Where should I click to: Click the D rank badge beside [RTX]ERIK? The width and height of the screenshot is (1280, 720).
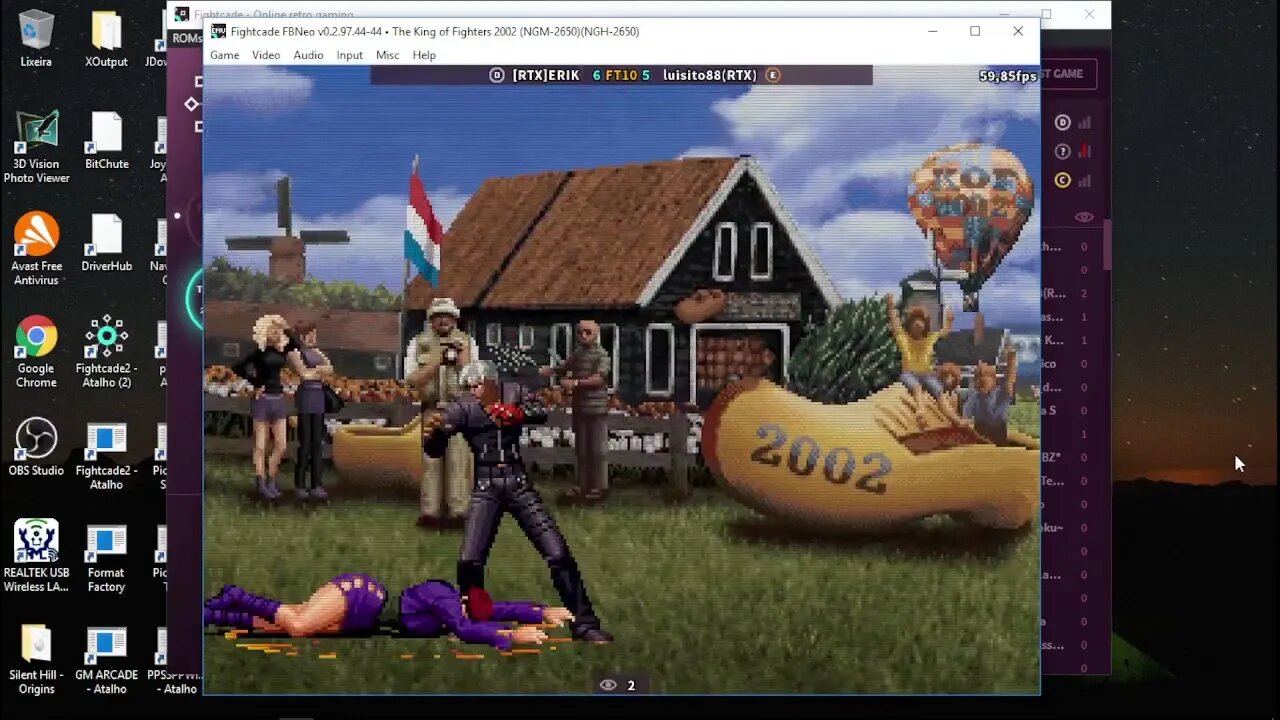coord(497,75)
